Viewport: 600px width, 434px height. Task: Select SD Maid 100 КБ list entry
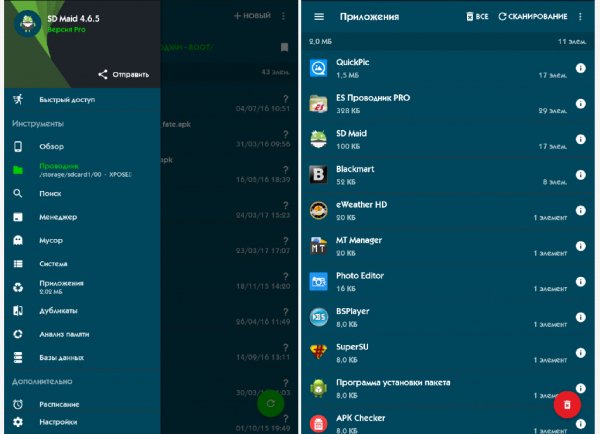click(448, 139)
